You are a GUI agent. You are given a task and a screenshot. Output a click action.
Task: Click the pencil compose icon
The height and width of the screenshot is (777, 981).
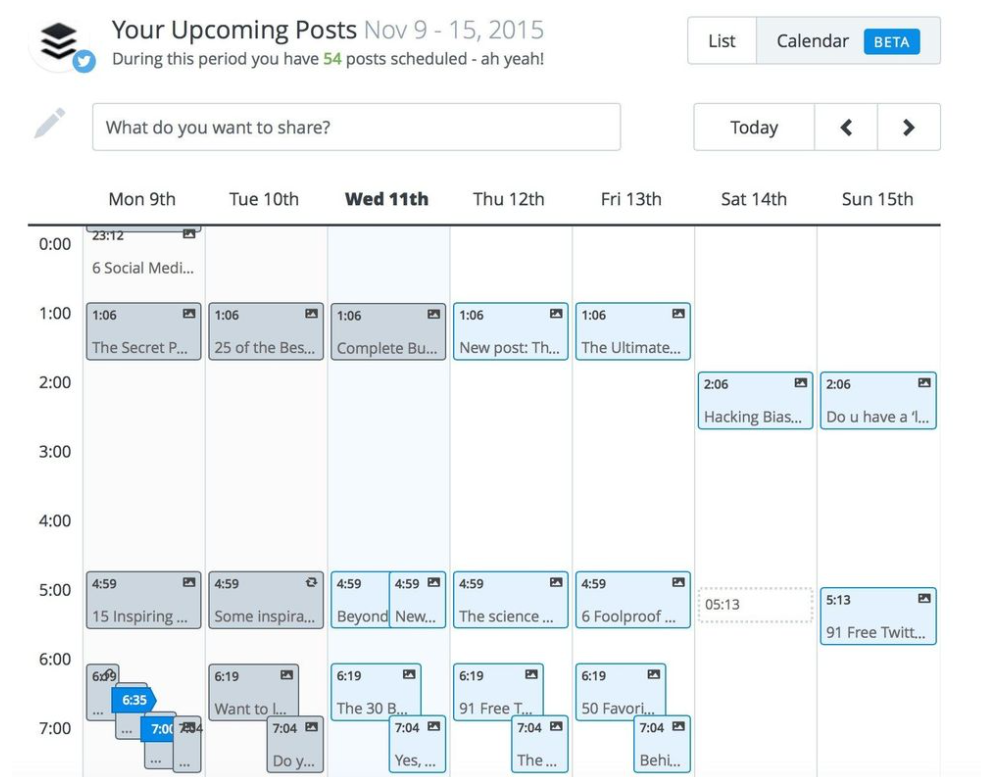49,123
